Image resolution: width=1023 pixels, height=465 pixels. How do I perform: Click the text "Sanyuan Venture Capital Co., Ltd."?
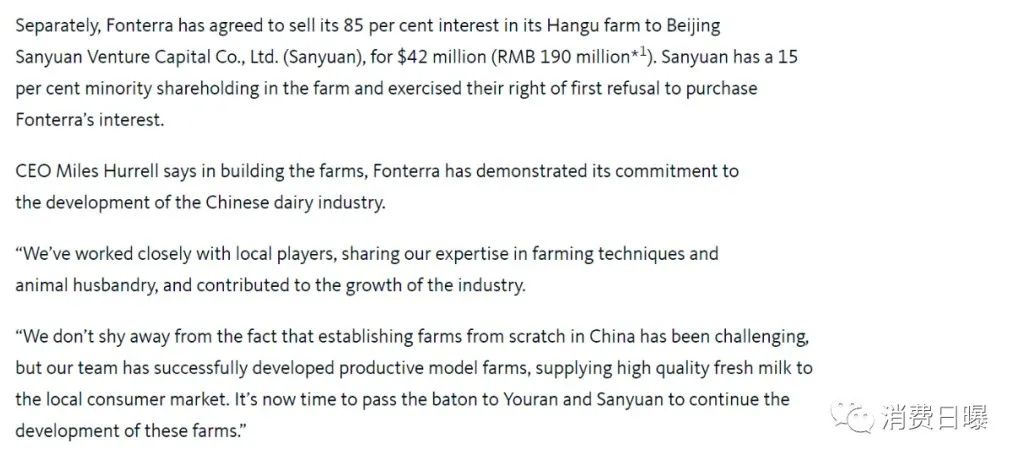click(x=147, y=57)
